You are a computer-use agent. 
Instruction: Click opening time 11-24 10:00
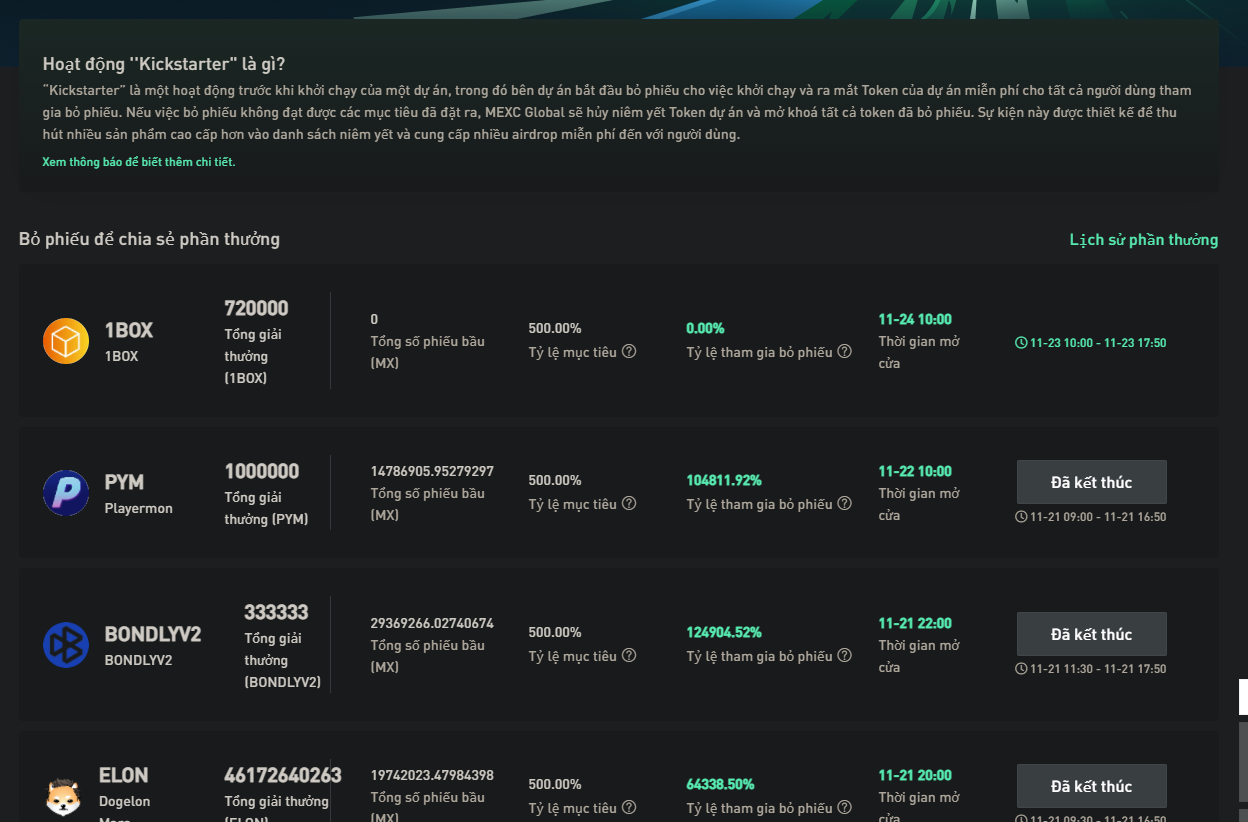[915, 319]
